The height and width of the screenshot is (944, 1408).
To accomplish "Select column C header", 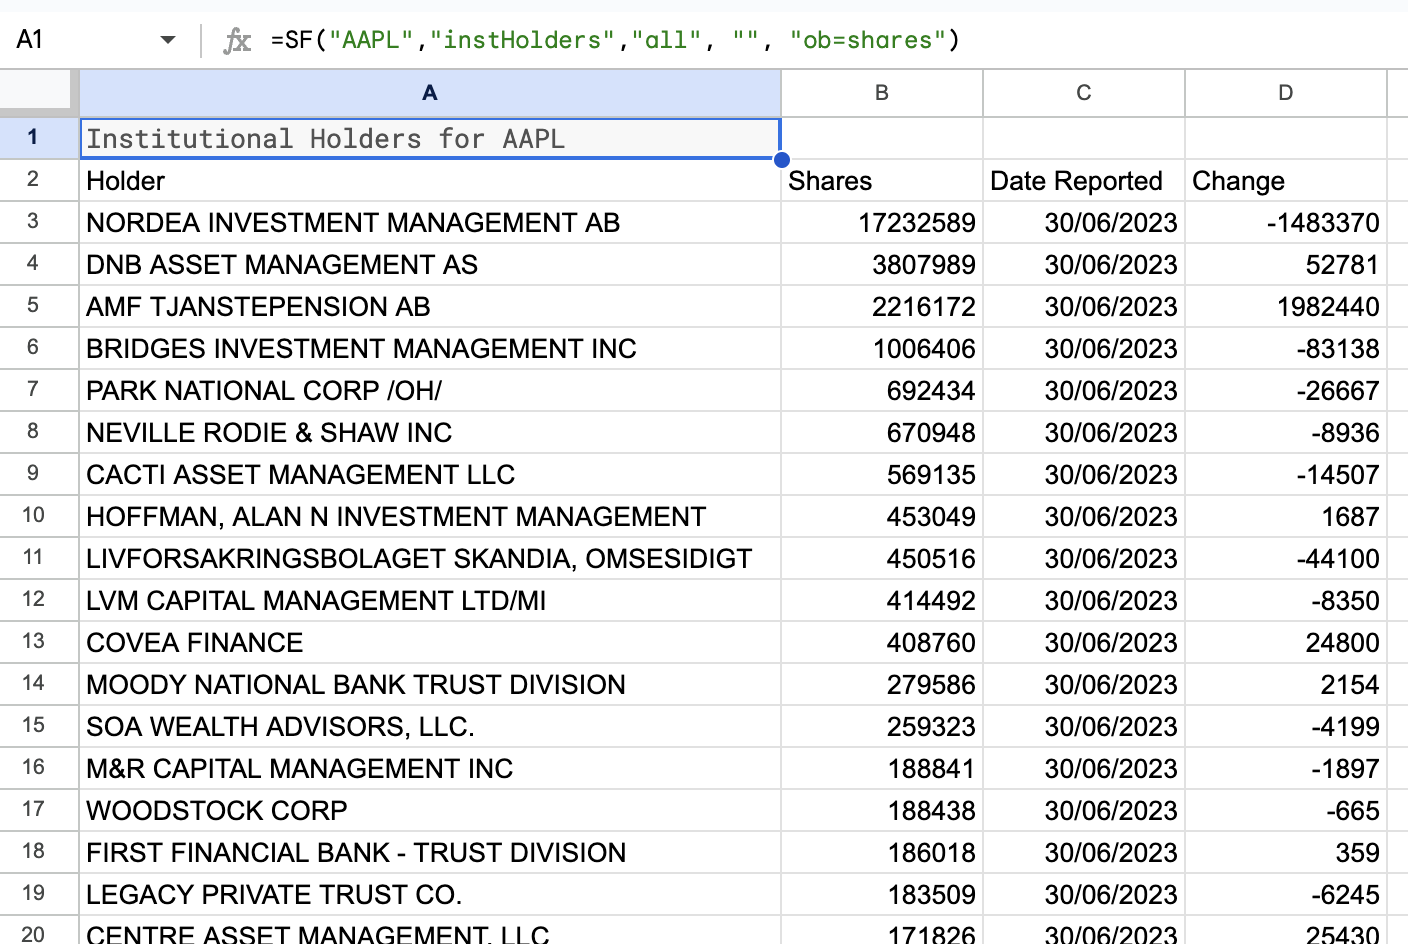I will pyautogui.click(x=1084, y=93).
